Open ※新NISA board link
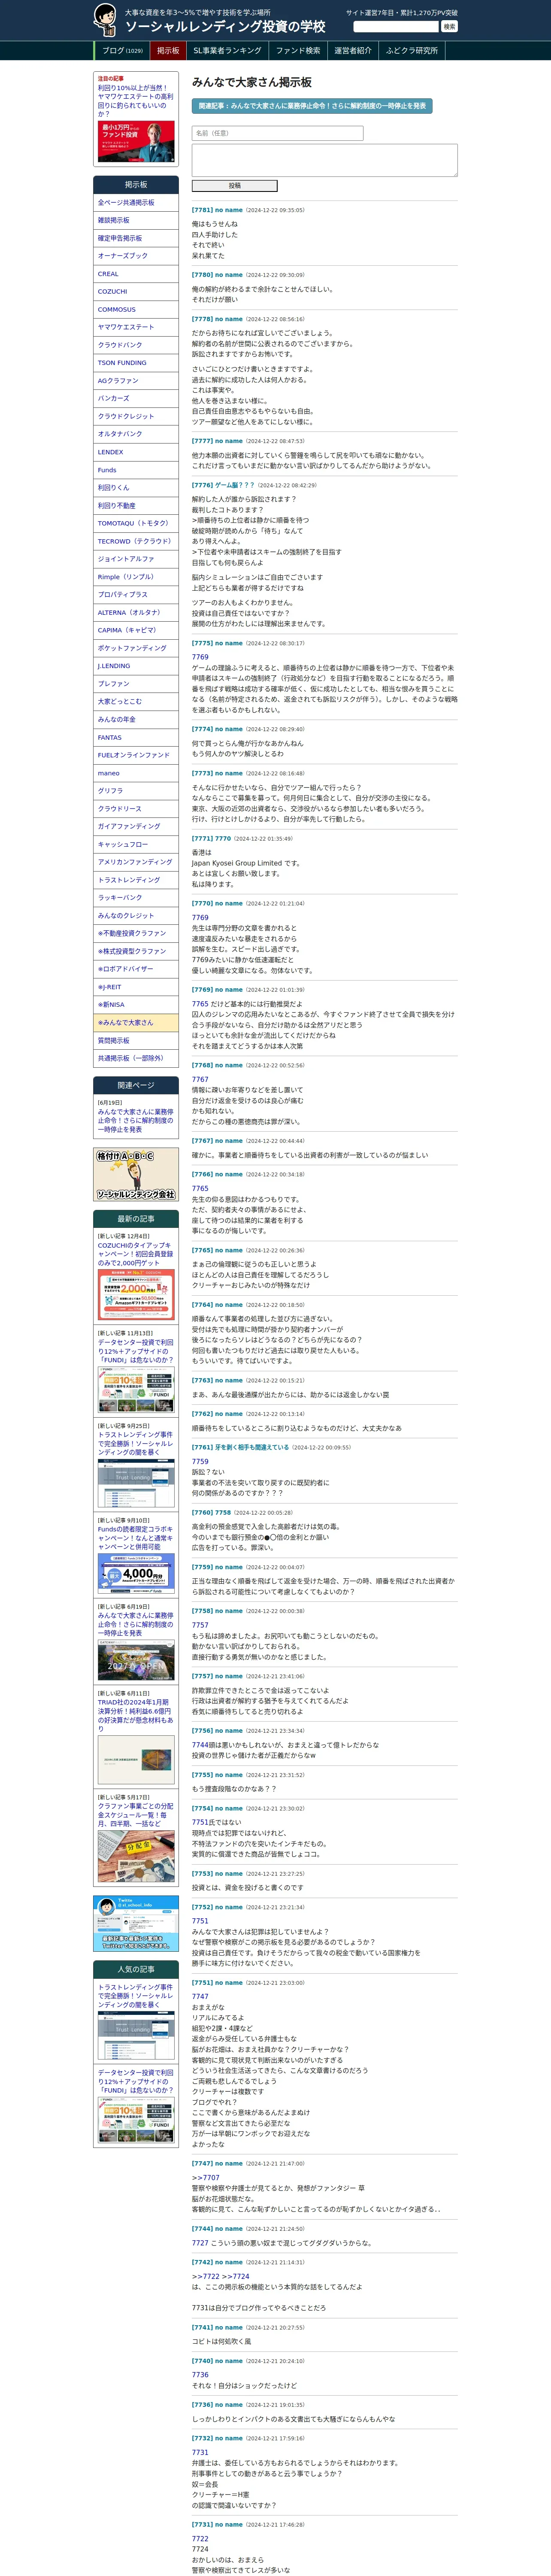This screenshot has width=551, height=2576. pos(136,1005)
